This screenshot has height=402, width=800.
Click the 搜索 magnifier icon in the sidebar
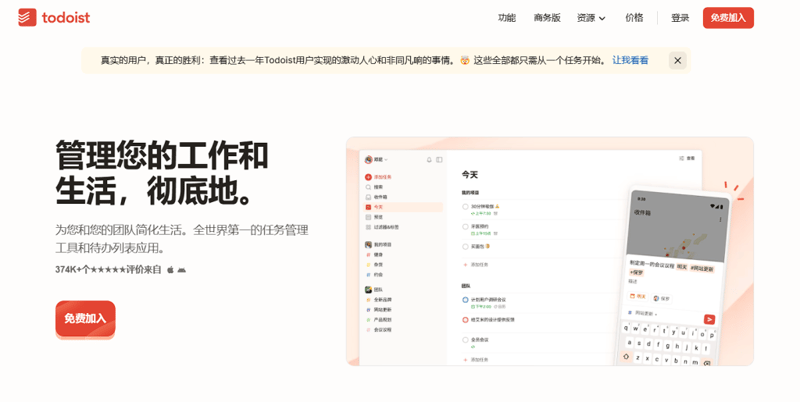coord(368,187)
